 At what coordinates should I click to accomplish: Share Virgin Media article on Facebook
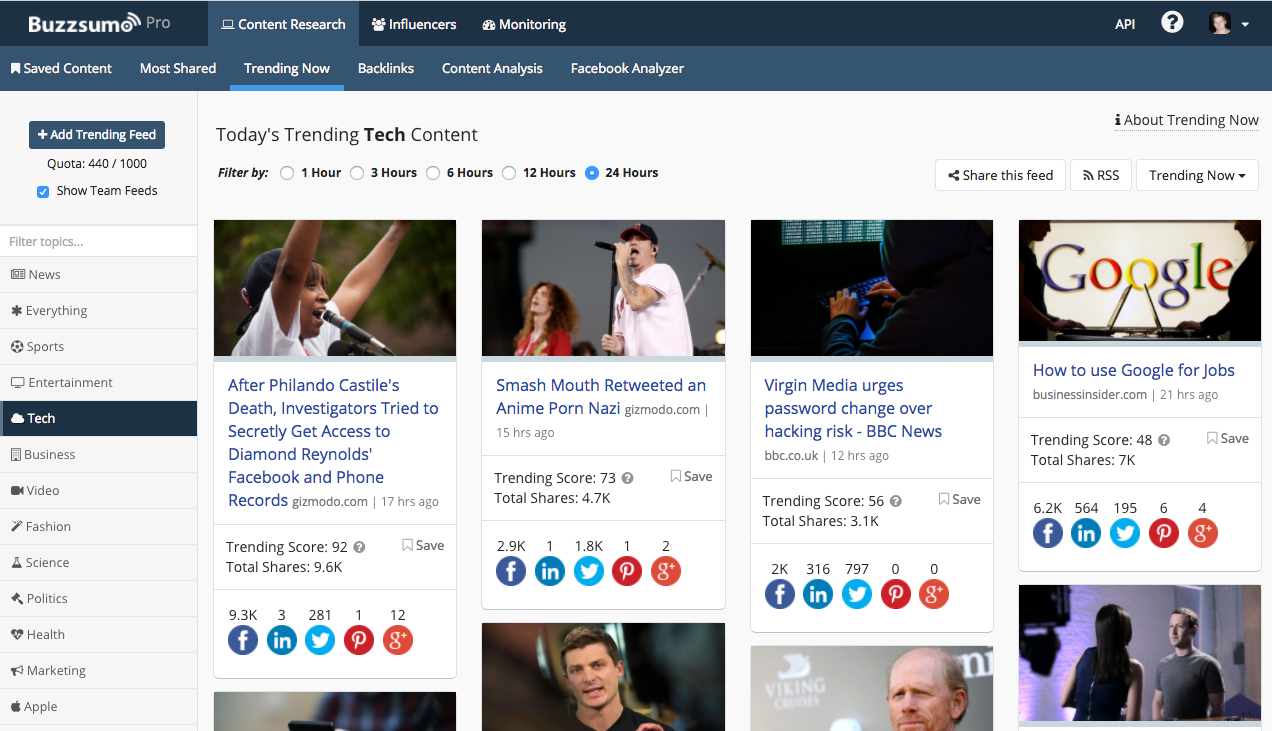click(x=780, y=594)
